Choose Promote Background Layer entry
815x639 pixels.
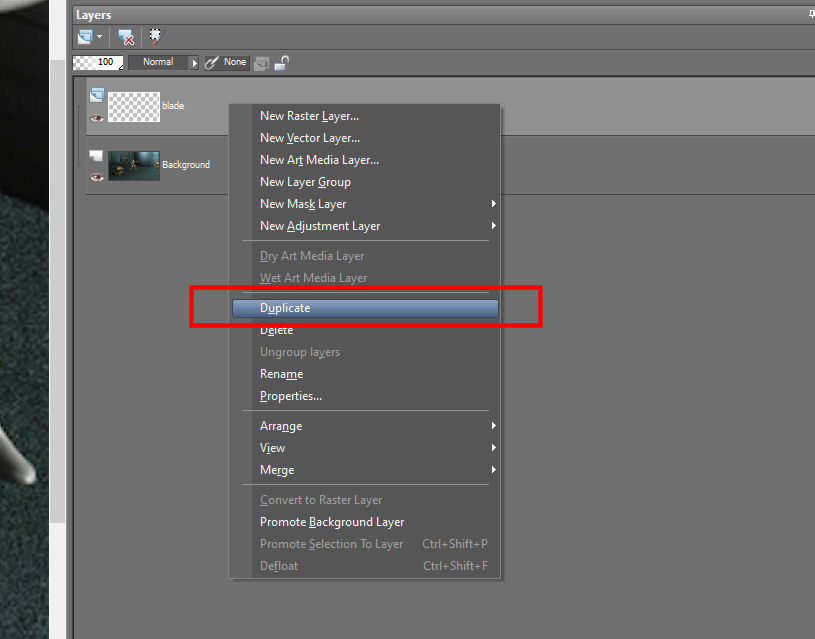(x=365, y=521)
